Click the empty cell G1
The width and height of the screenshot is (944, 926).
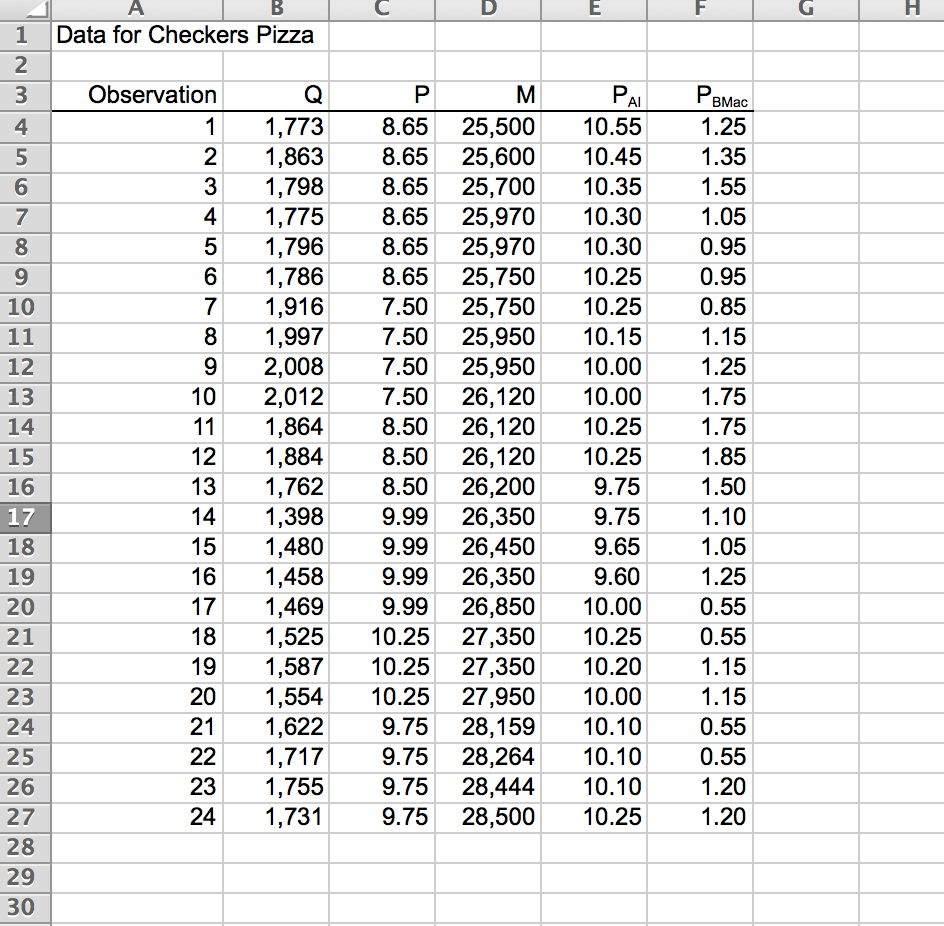click(x=804, y=35)
